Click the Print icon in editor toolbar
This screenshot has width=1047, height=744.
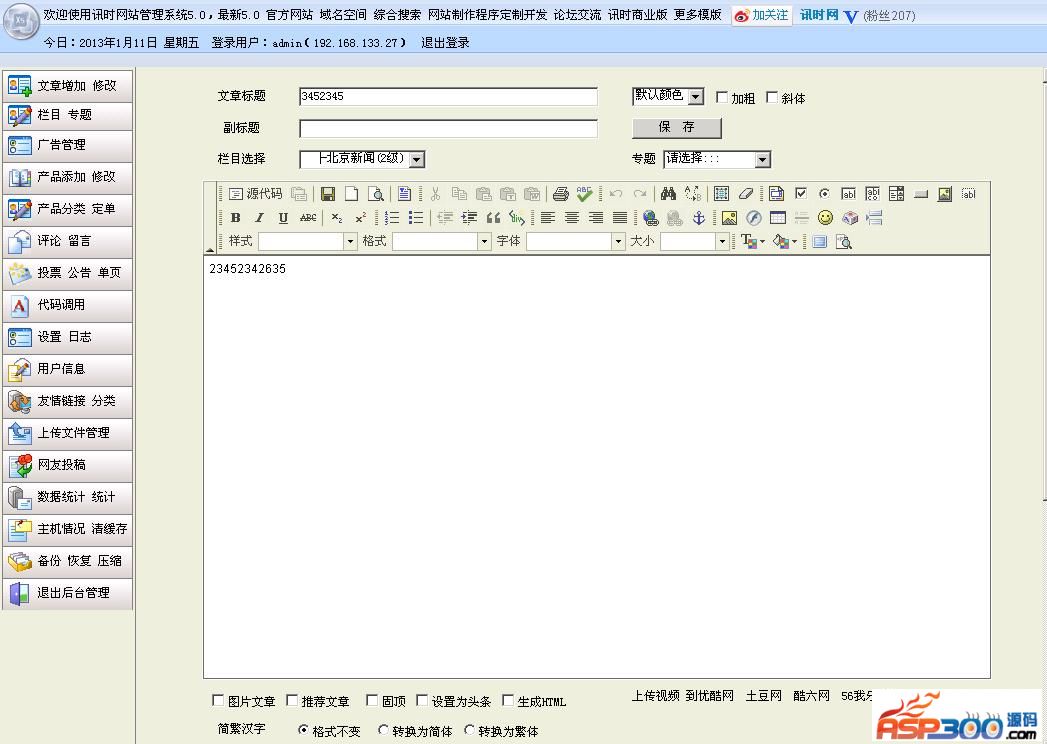(560, 194)
